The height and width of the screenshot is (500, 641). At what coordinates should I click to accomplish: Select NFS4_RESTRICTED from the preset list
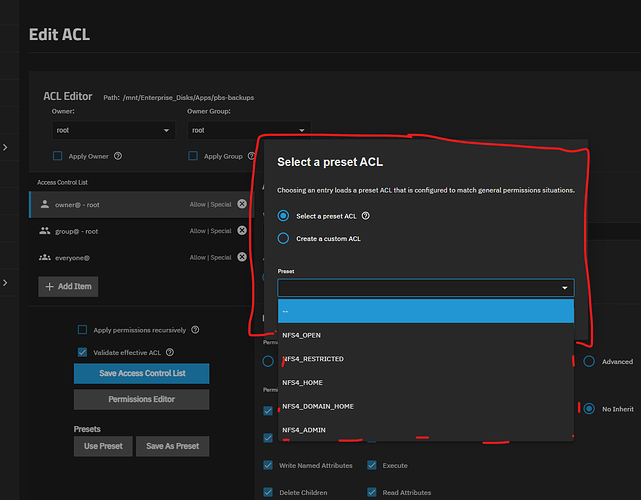point(315,358)
